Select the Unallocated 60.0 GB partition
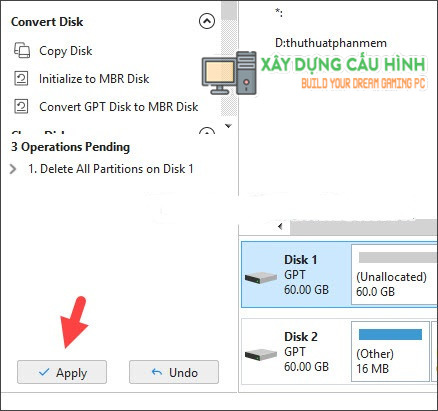This screenshot has width=438, height=411. pyautogui.click(x=394, y=275)
